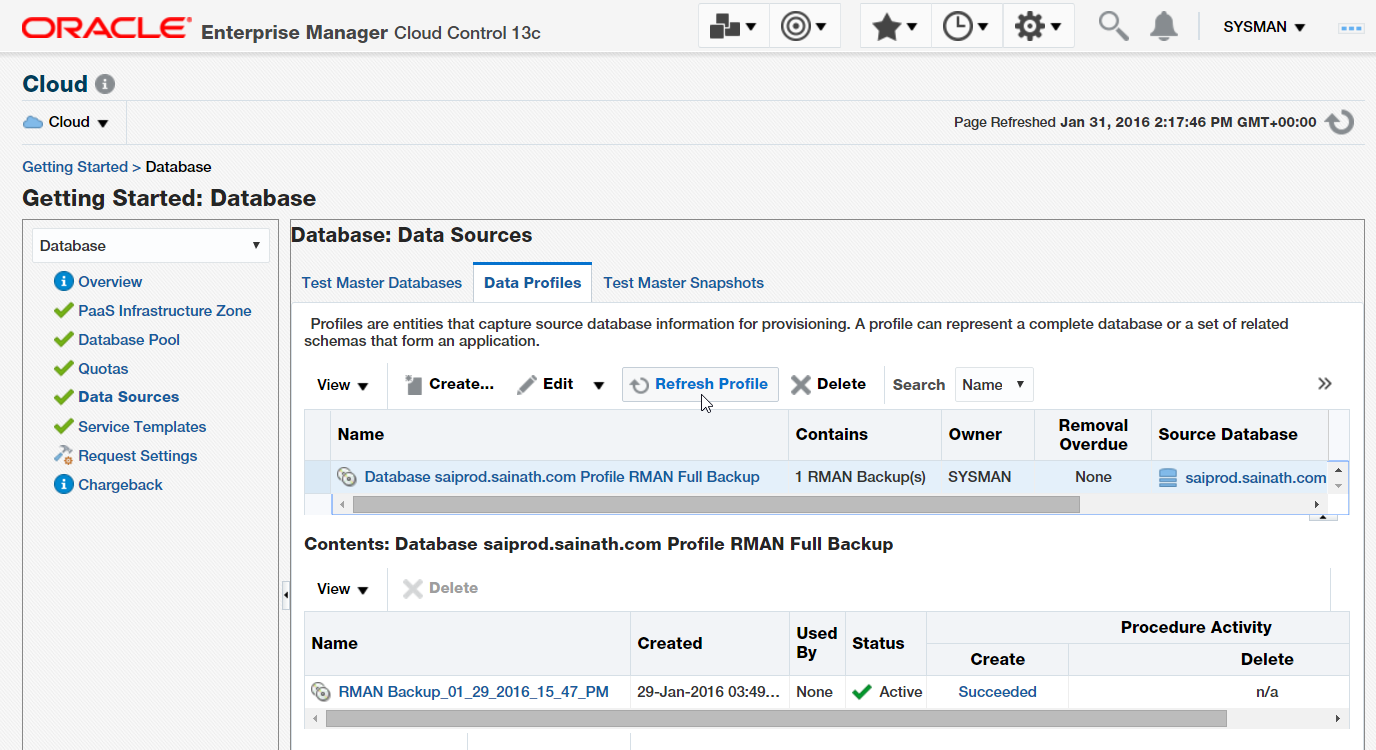Viewport: 1376px width, 750px height.
Task: Open the Favorites star menu
Action: pyautogui.click(x=895, y=27)
